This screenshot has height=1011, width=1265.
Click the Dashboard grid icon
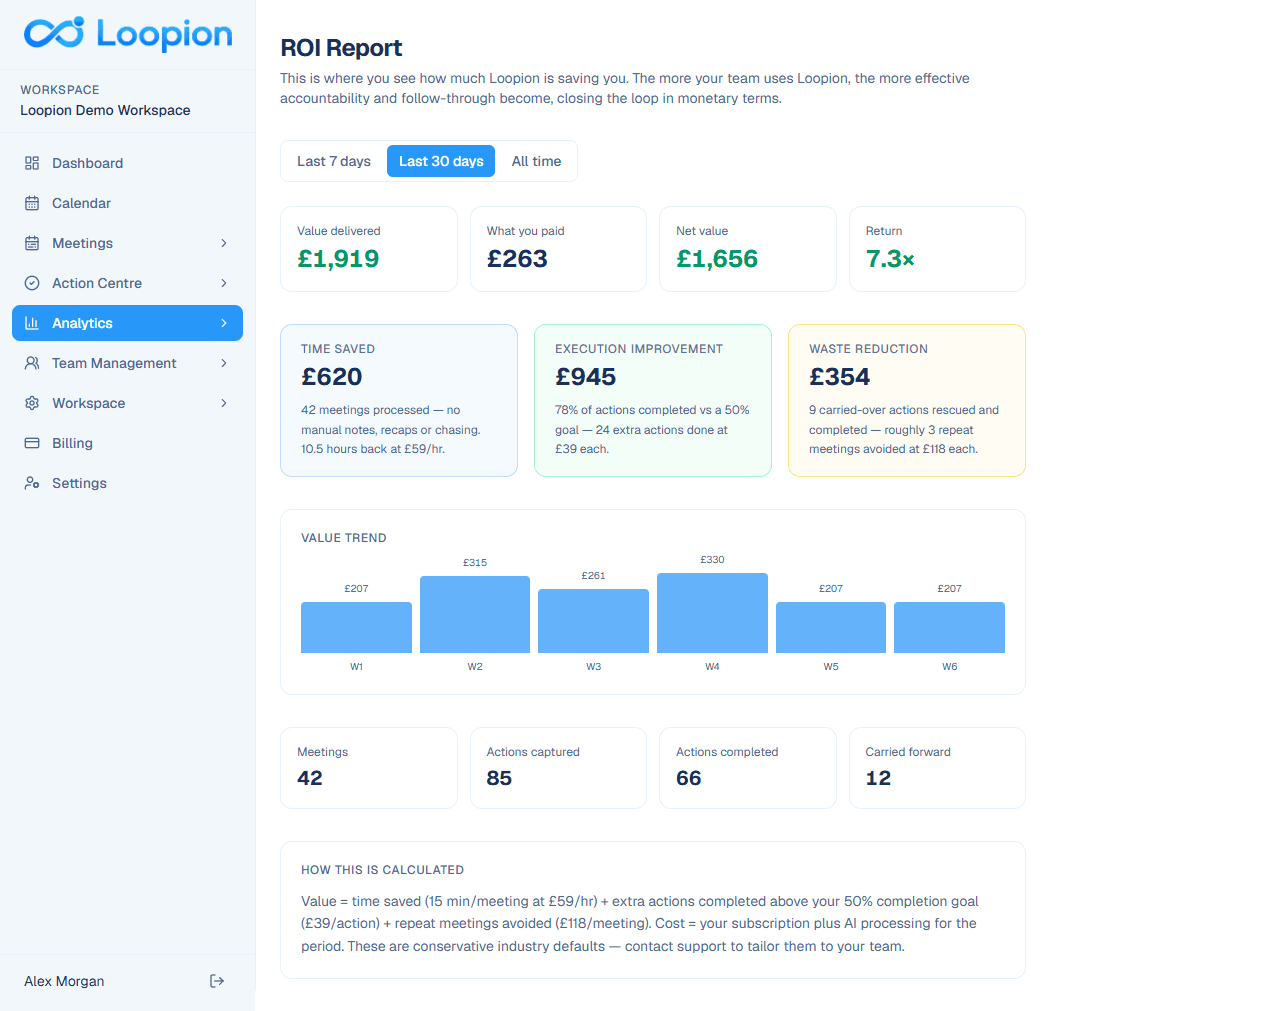[32, 163]
